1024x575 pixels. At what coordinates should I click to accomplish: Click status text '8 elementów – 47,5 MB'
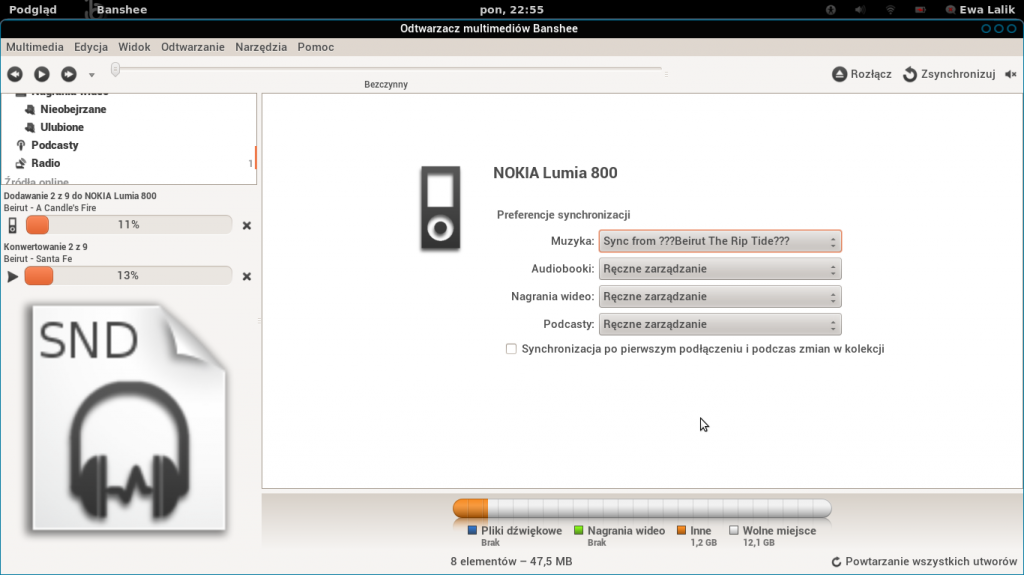pyautogui.click(x=511, y=561)
